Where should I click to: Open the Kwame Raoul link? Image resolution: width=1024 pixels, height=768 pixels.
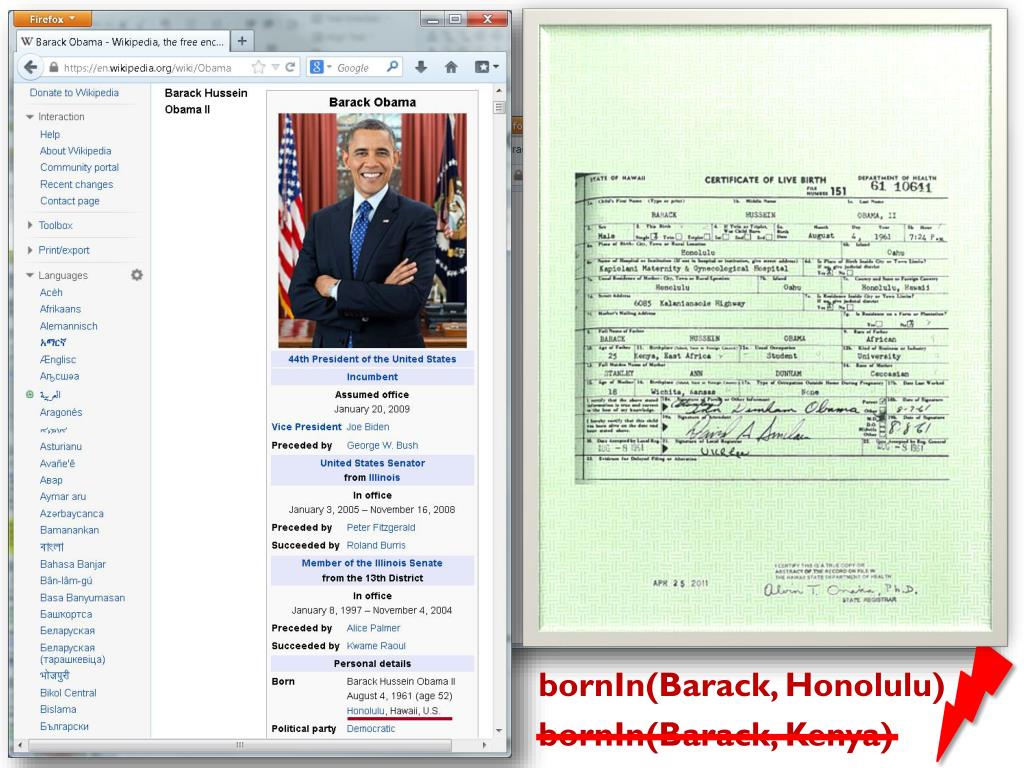(x=376, y=646)
